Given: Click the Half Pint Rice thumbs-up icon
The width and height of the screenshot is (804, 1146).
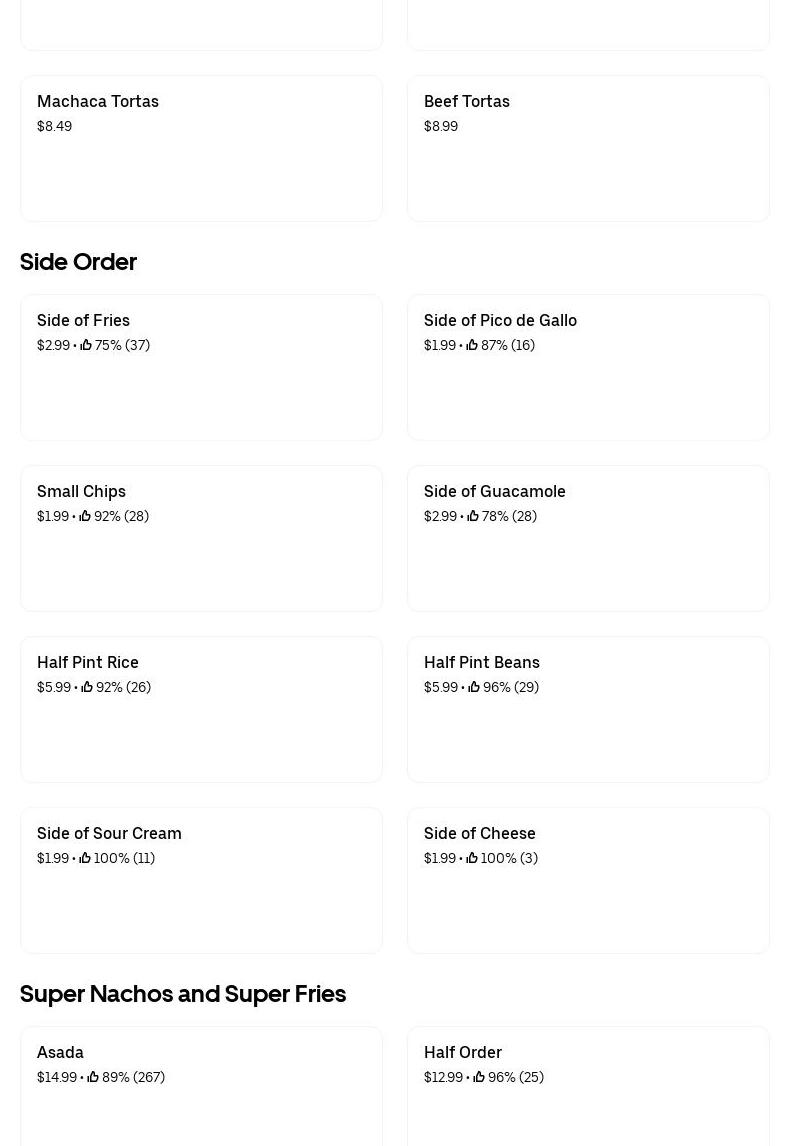Looking at the screenshot, I should tap(87, 687).
